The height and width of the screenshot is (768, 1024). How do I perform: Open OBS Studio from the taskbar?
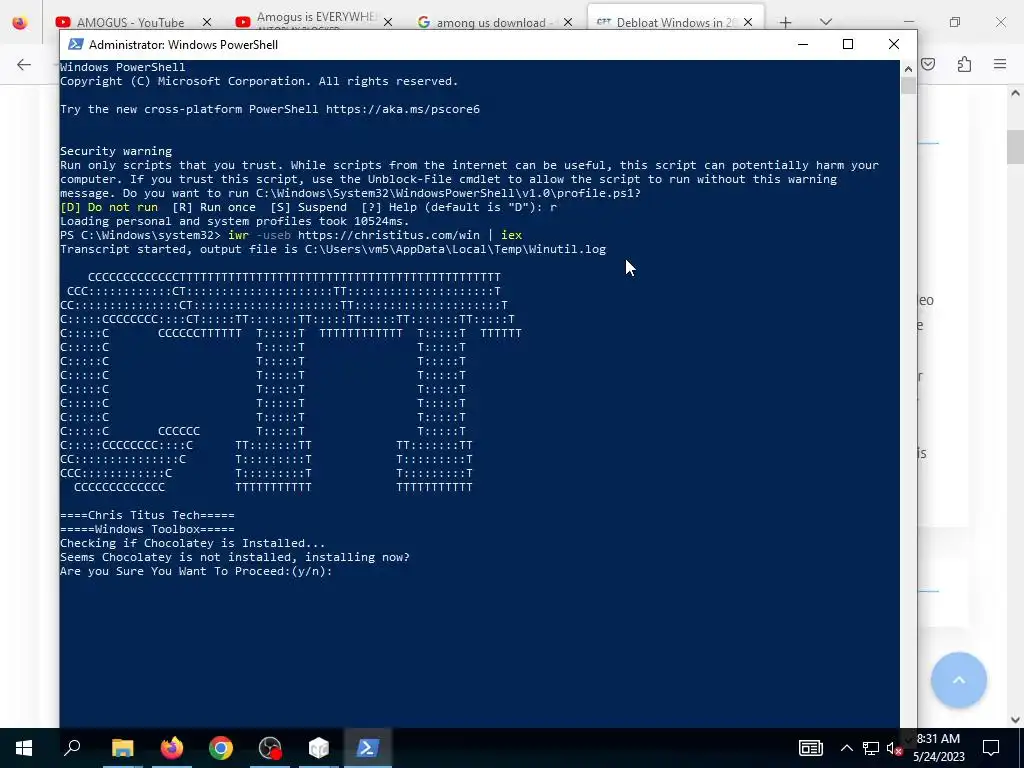270,748
